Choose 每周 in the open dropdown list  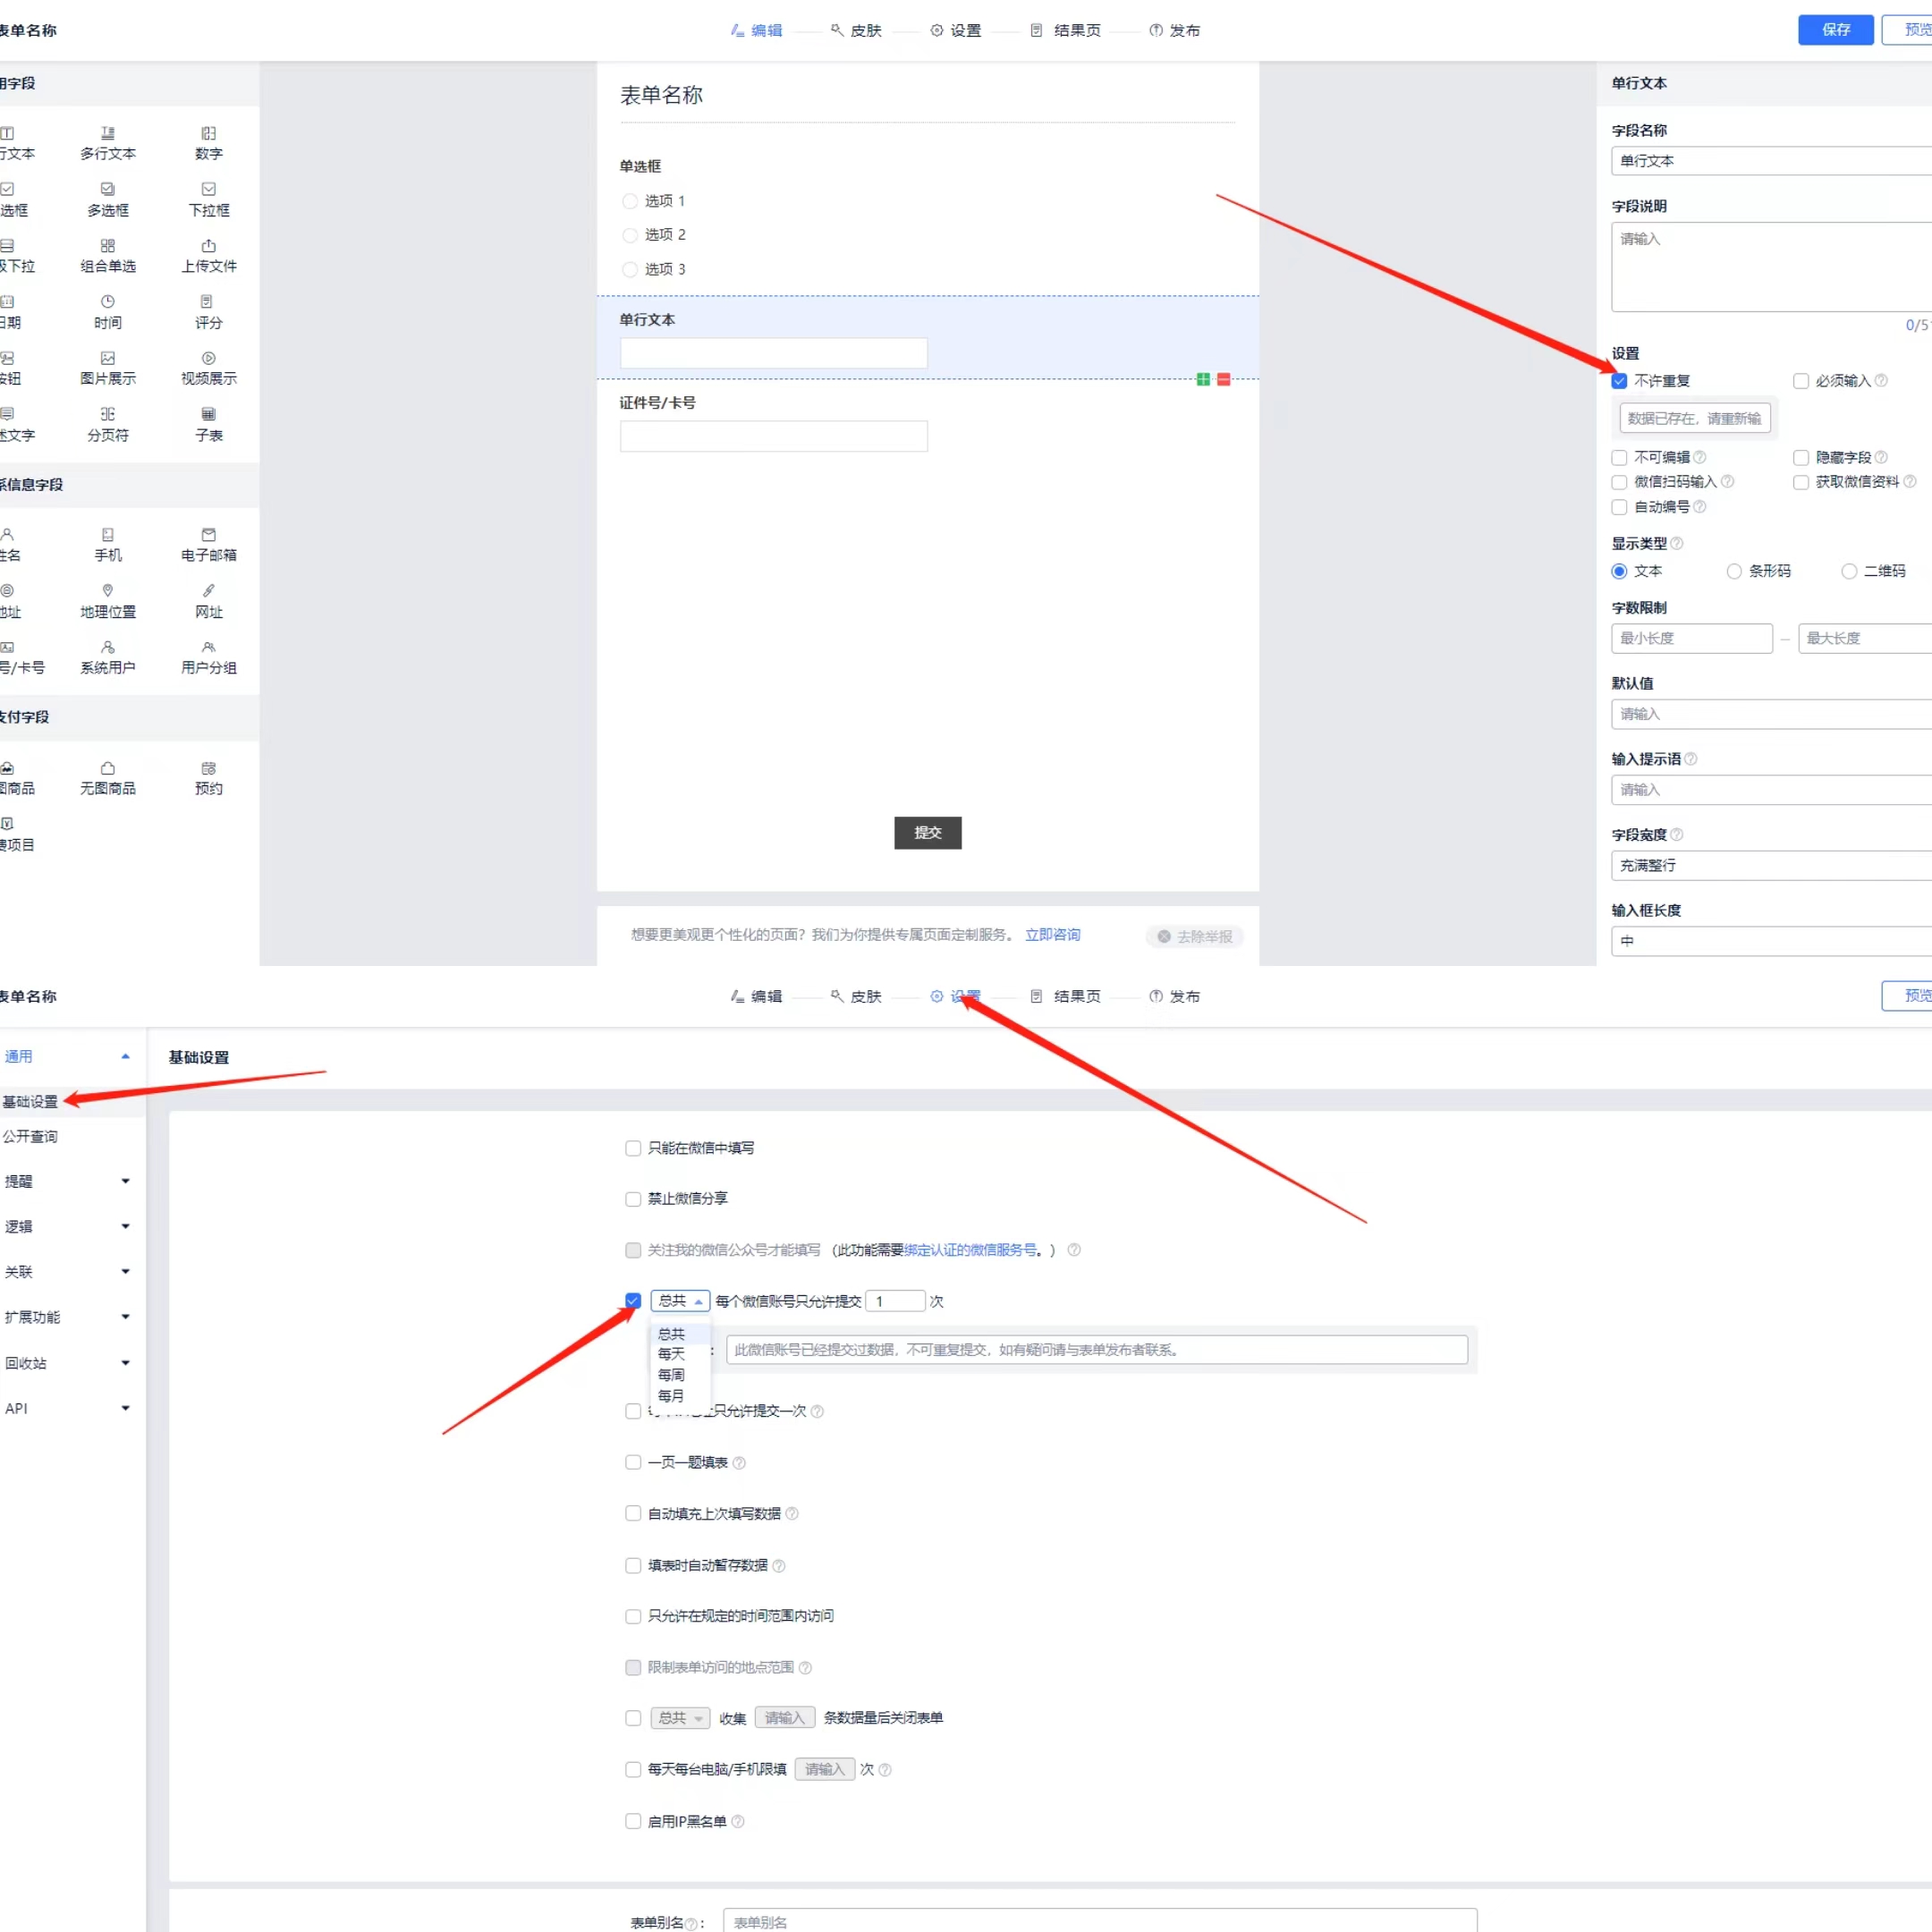tap(671, 1375)
